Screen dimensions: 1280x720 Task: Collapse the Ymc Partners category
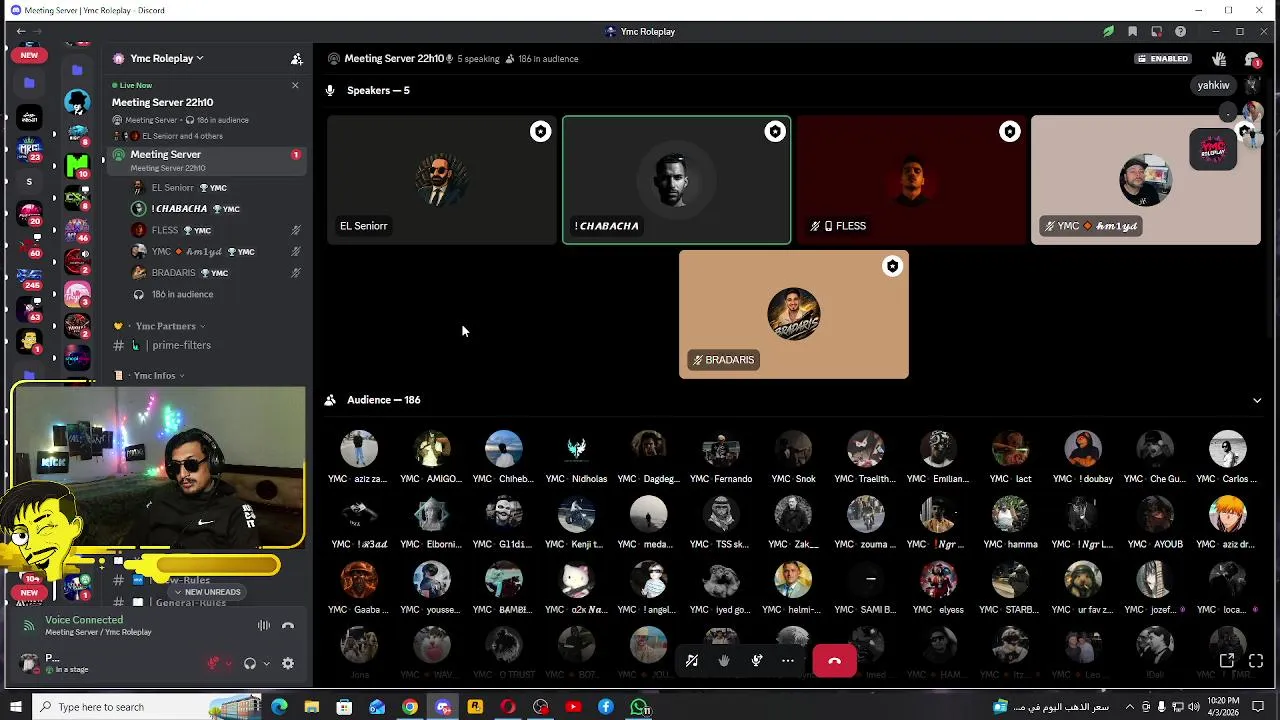[x=165, y=326]
